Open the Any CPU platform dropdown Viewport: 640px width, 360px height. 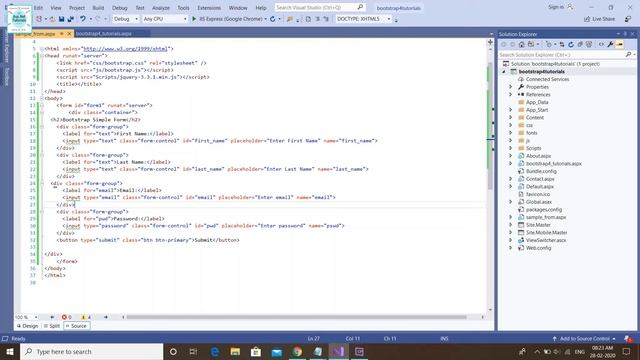[x=165, y=19]
